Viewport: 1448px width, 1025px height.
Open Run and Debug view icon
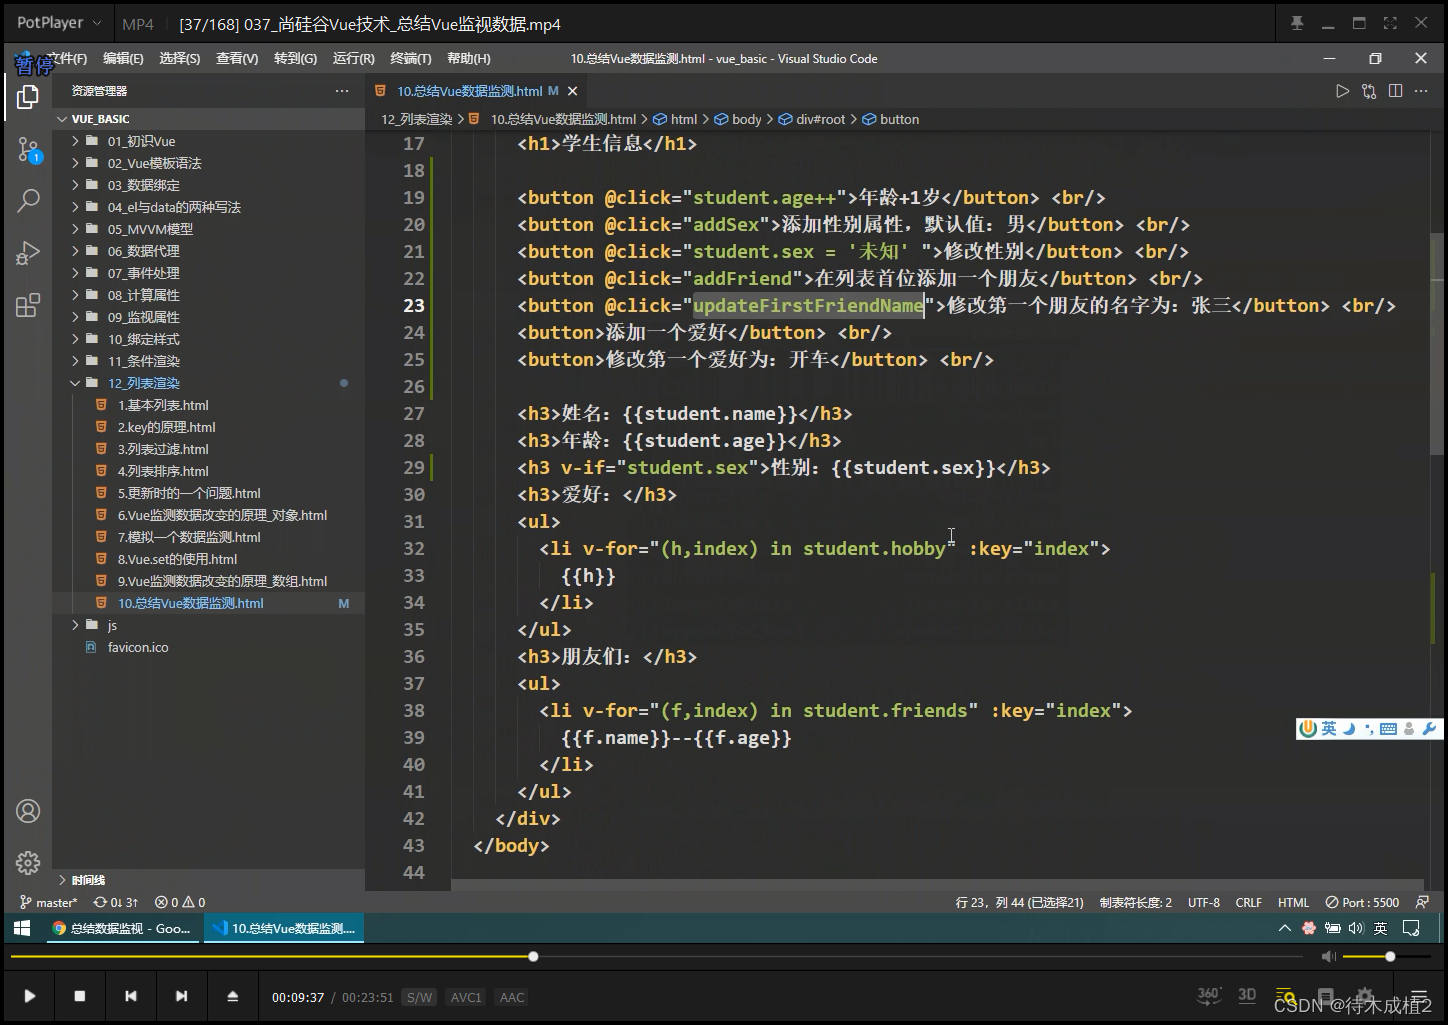[x=28, y=253]
